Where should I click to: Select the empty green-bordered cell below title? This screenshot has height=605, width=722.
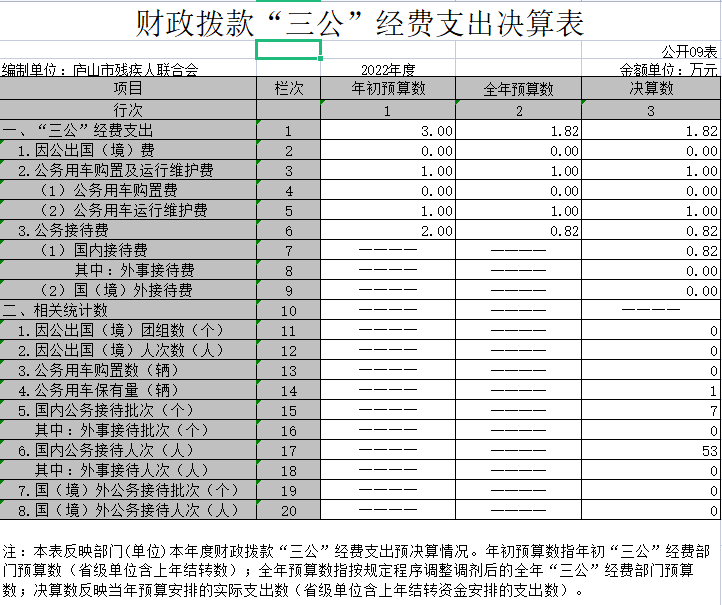click(x=289, y=50)
